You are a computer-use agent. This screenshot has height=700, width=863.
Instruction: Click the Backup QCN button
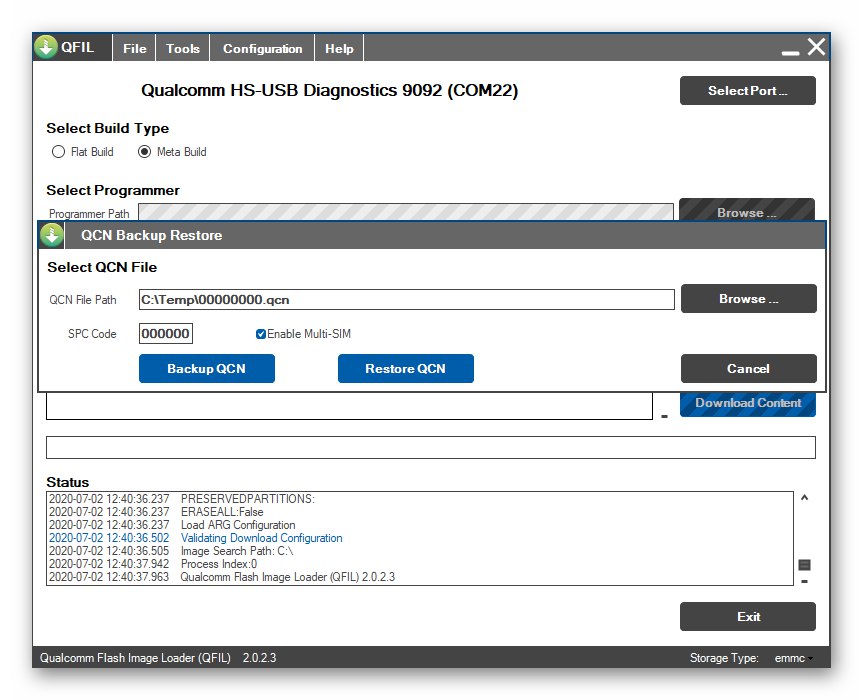point(206,369)
